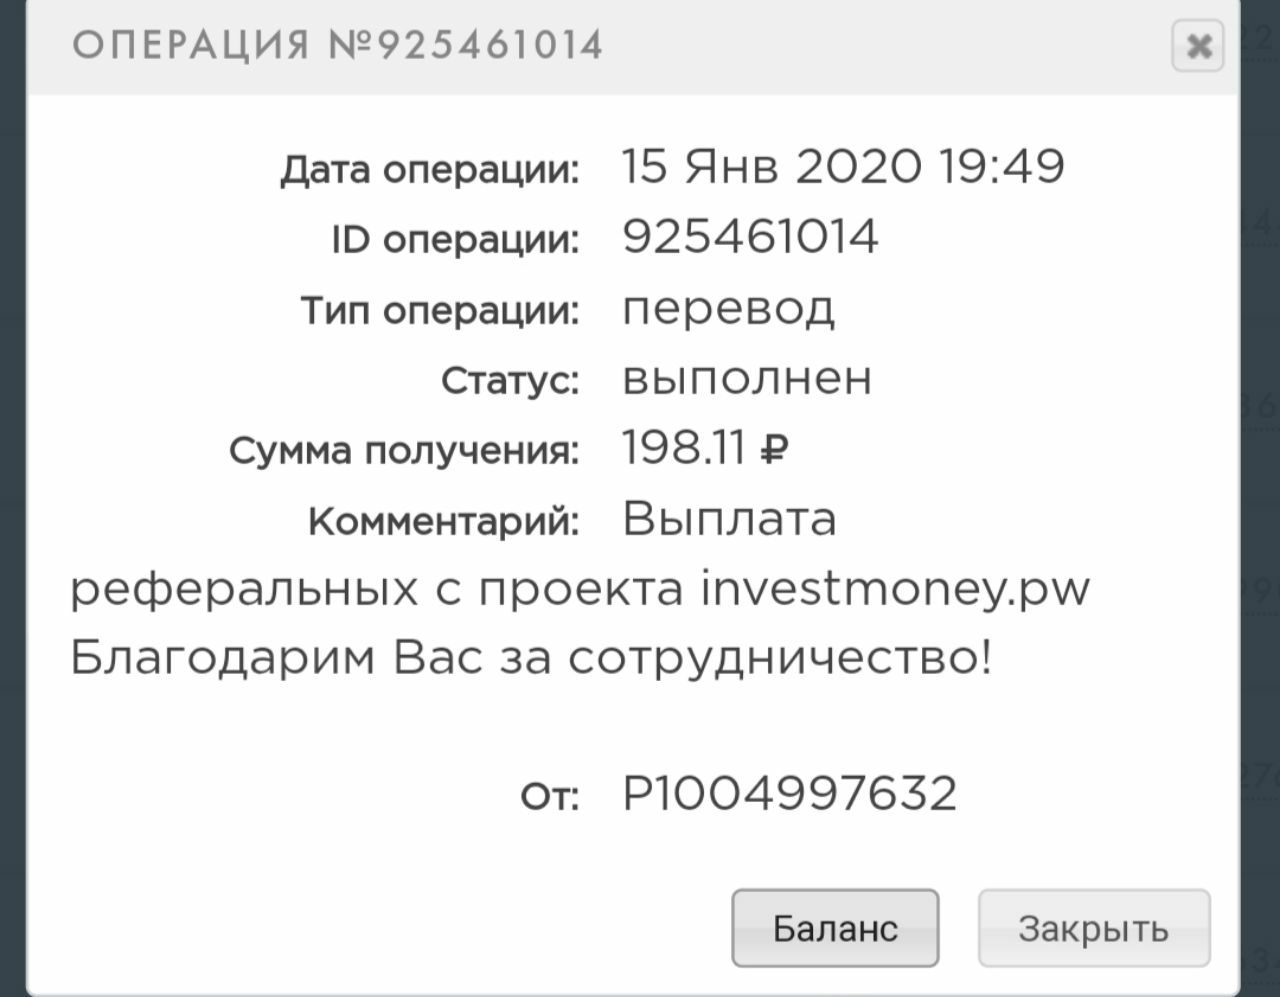The width and height of the screenshot is (1280, 997).
Task: Click the Сумма получения label
Action: click(x=404, y=451)
